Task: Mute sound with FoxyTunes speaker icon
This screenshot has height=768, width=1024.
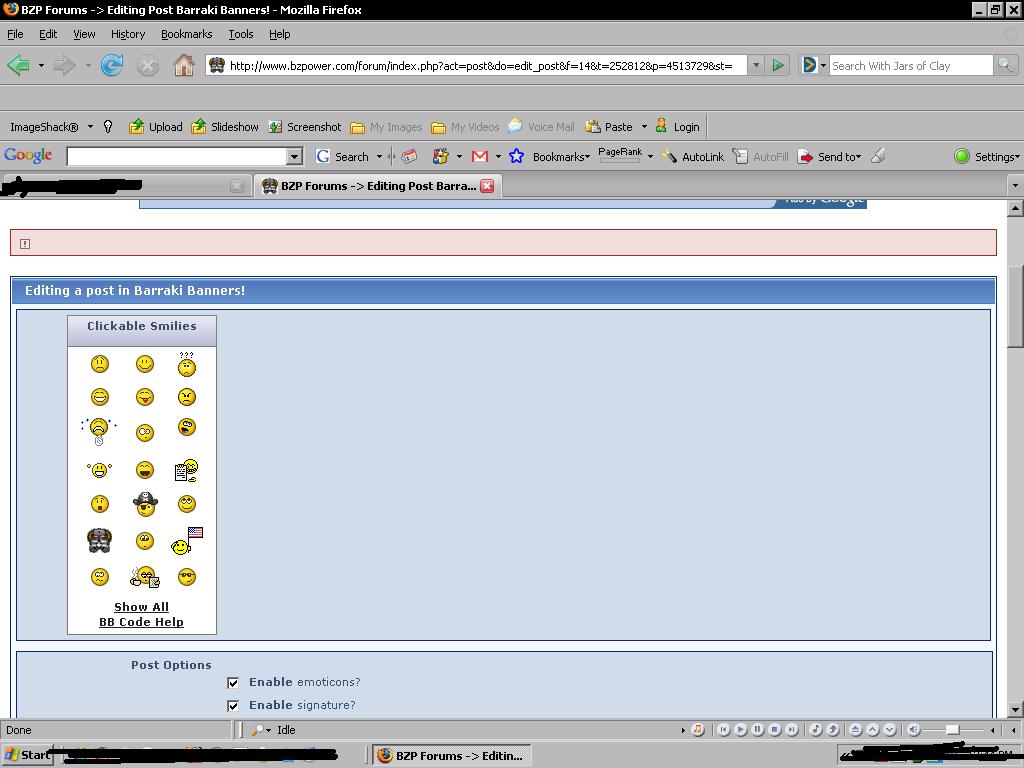Action: 914,729
